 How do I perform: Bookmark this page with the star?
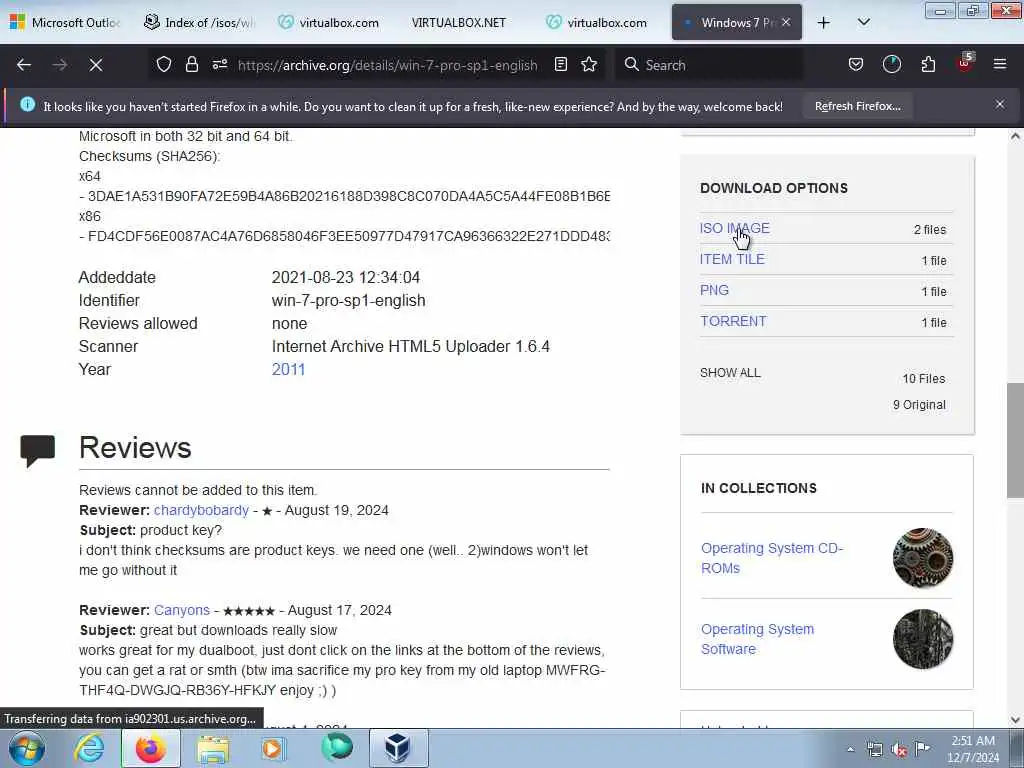point(589,65)
